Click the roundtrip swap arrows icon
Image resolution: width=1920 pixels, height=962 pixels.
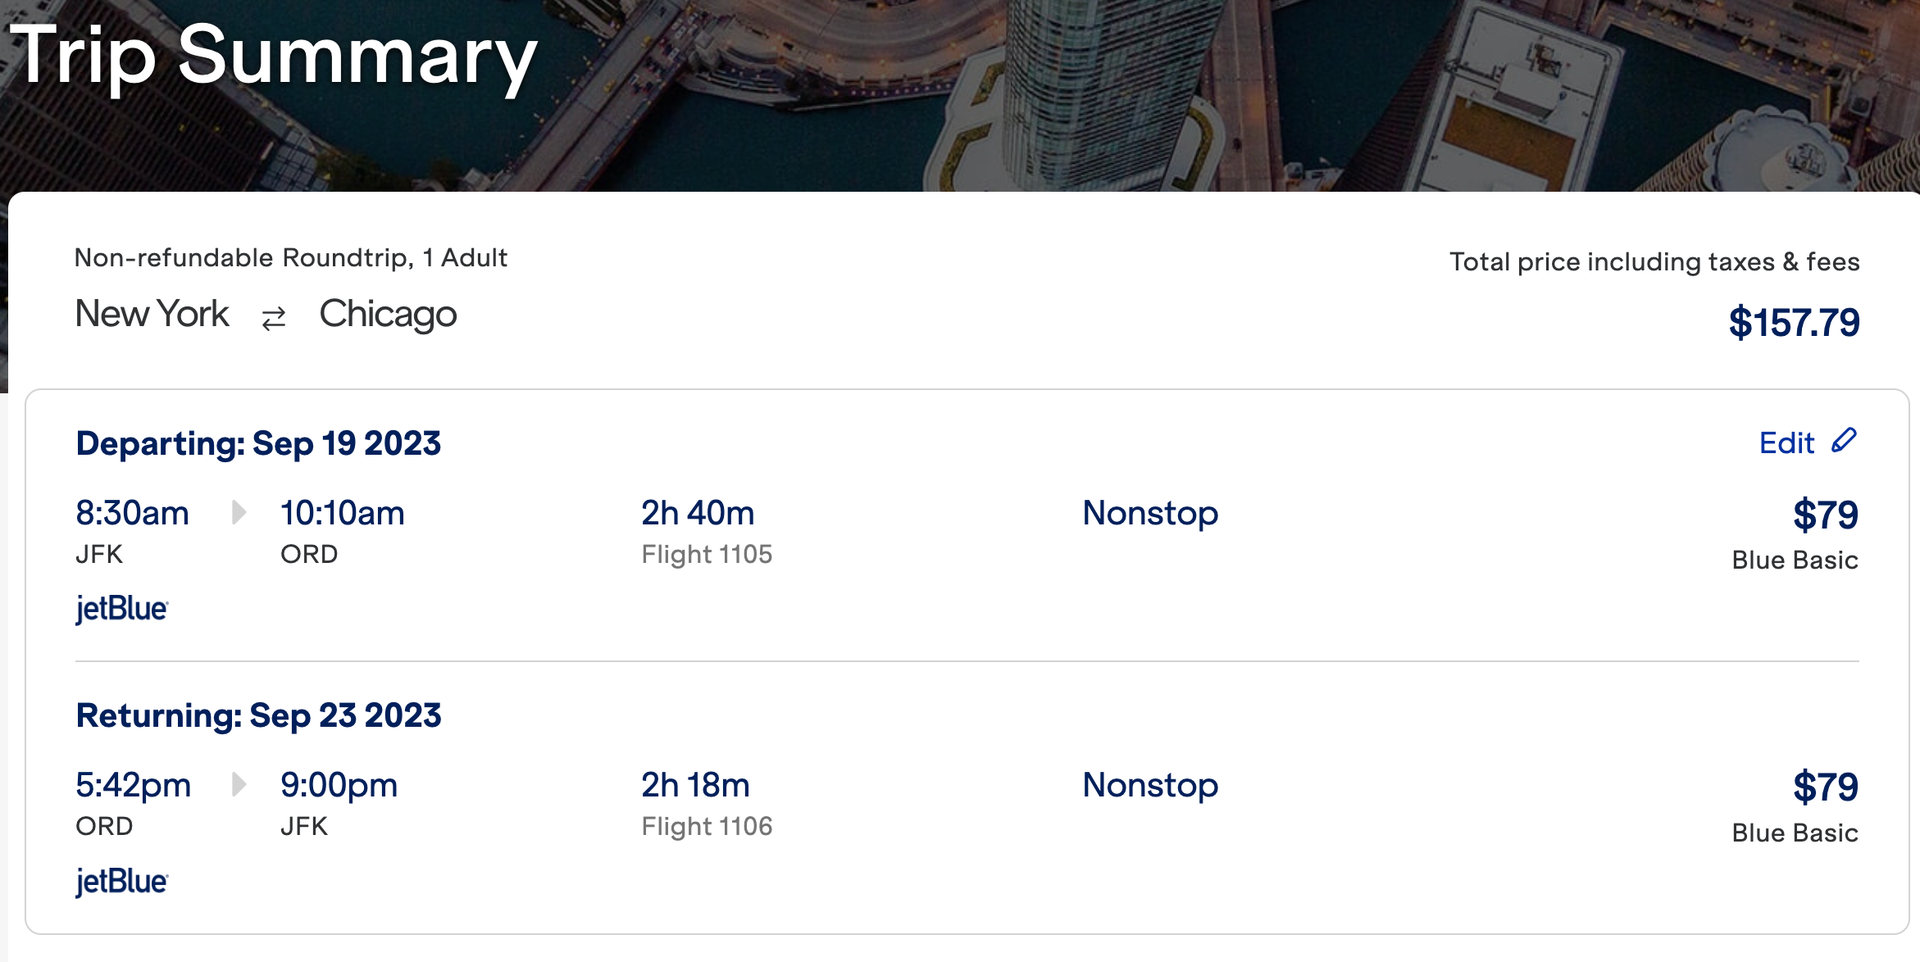(273, 318)
